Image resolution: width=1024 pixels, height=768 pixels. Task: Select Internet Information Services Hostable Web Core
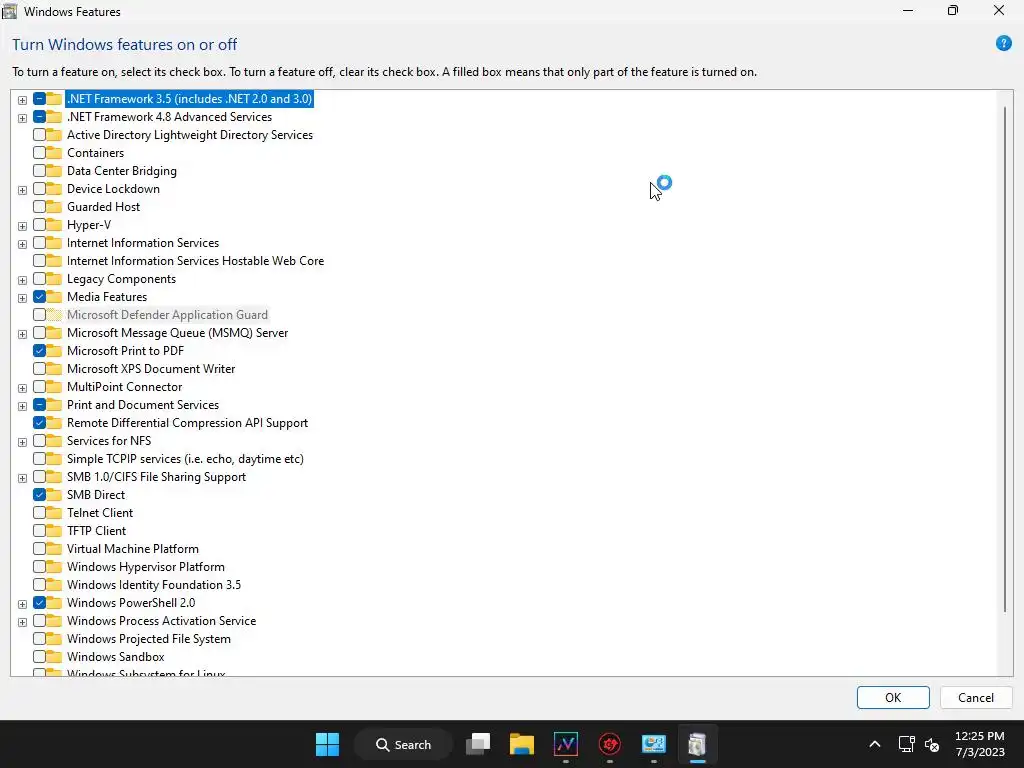pos(195,261)
